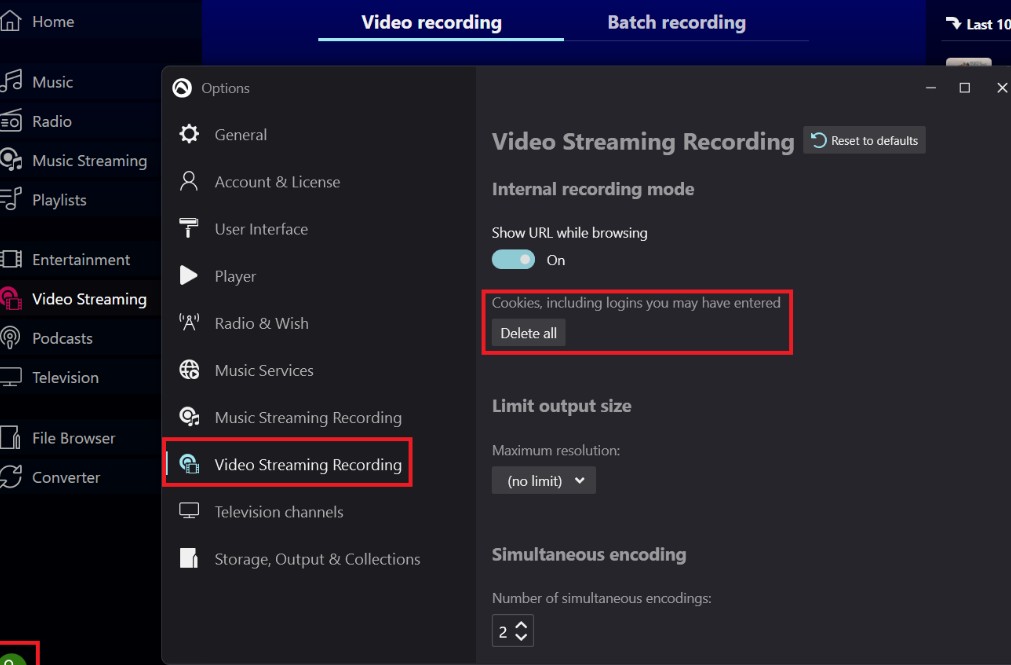
Task: Click the Television channels monitor icon
Action: [x=189, y=511]
